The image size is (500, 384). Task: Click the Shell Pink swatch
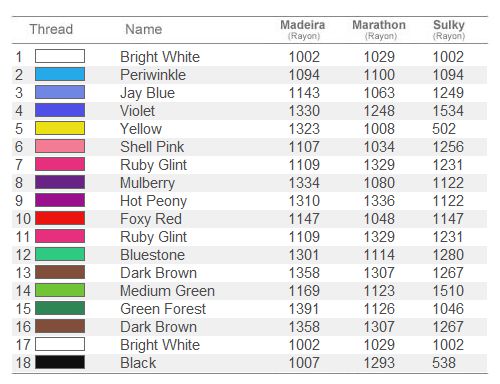(x=60, y=146)
